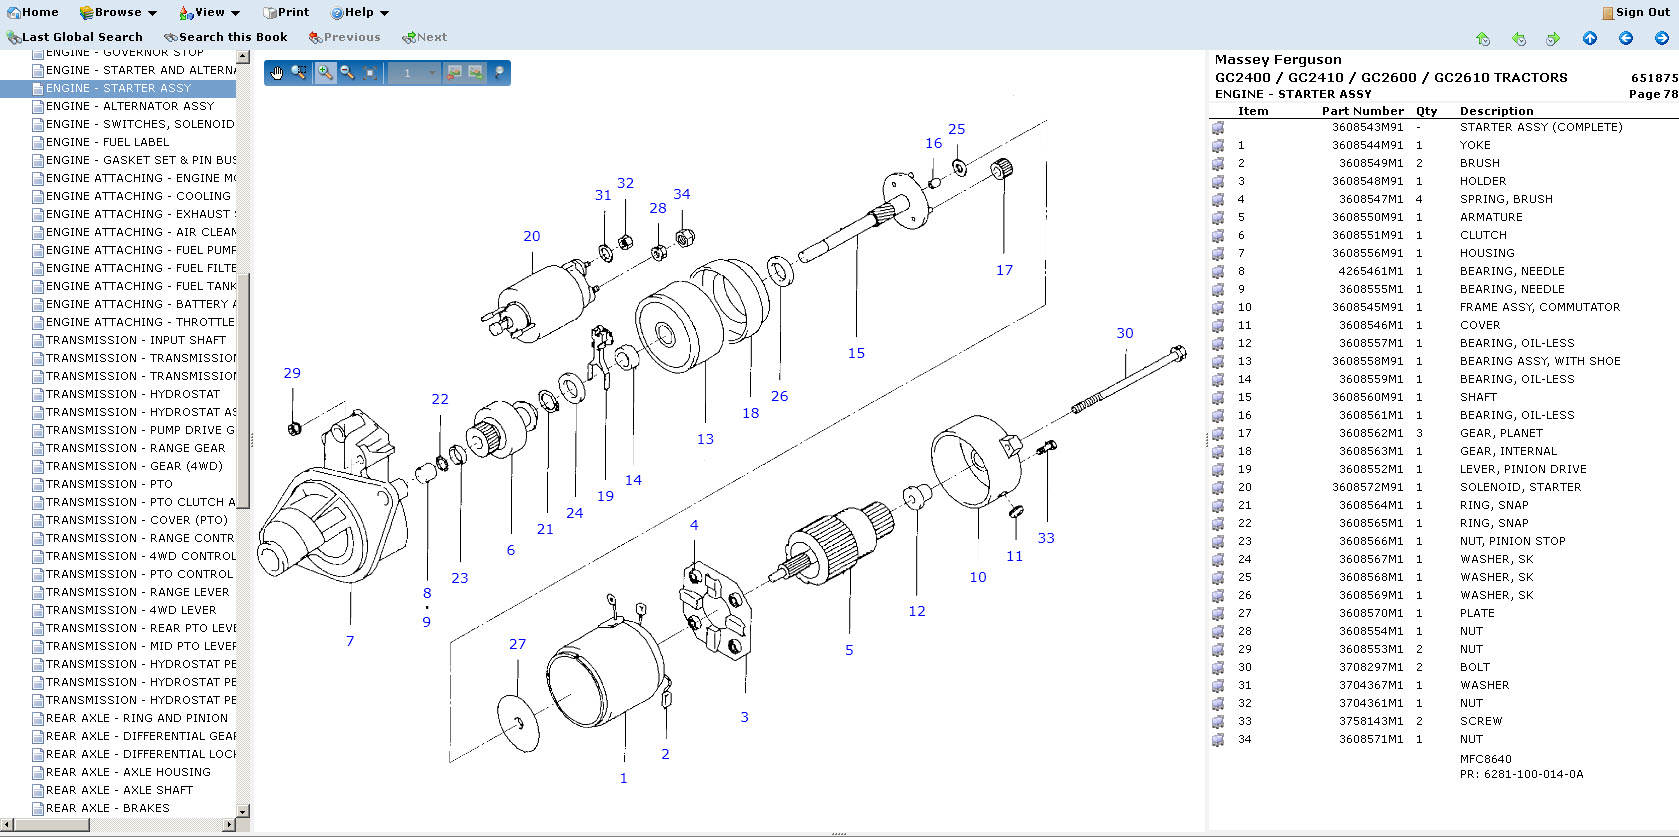The image size is (1679, 837).
Task: Click the search magnifier in the diagram toolbar
Action: pos(498,73)
